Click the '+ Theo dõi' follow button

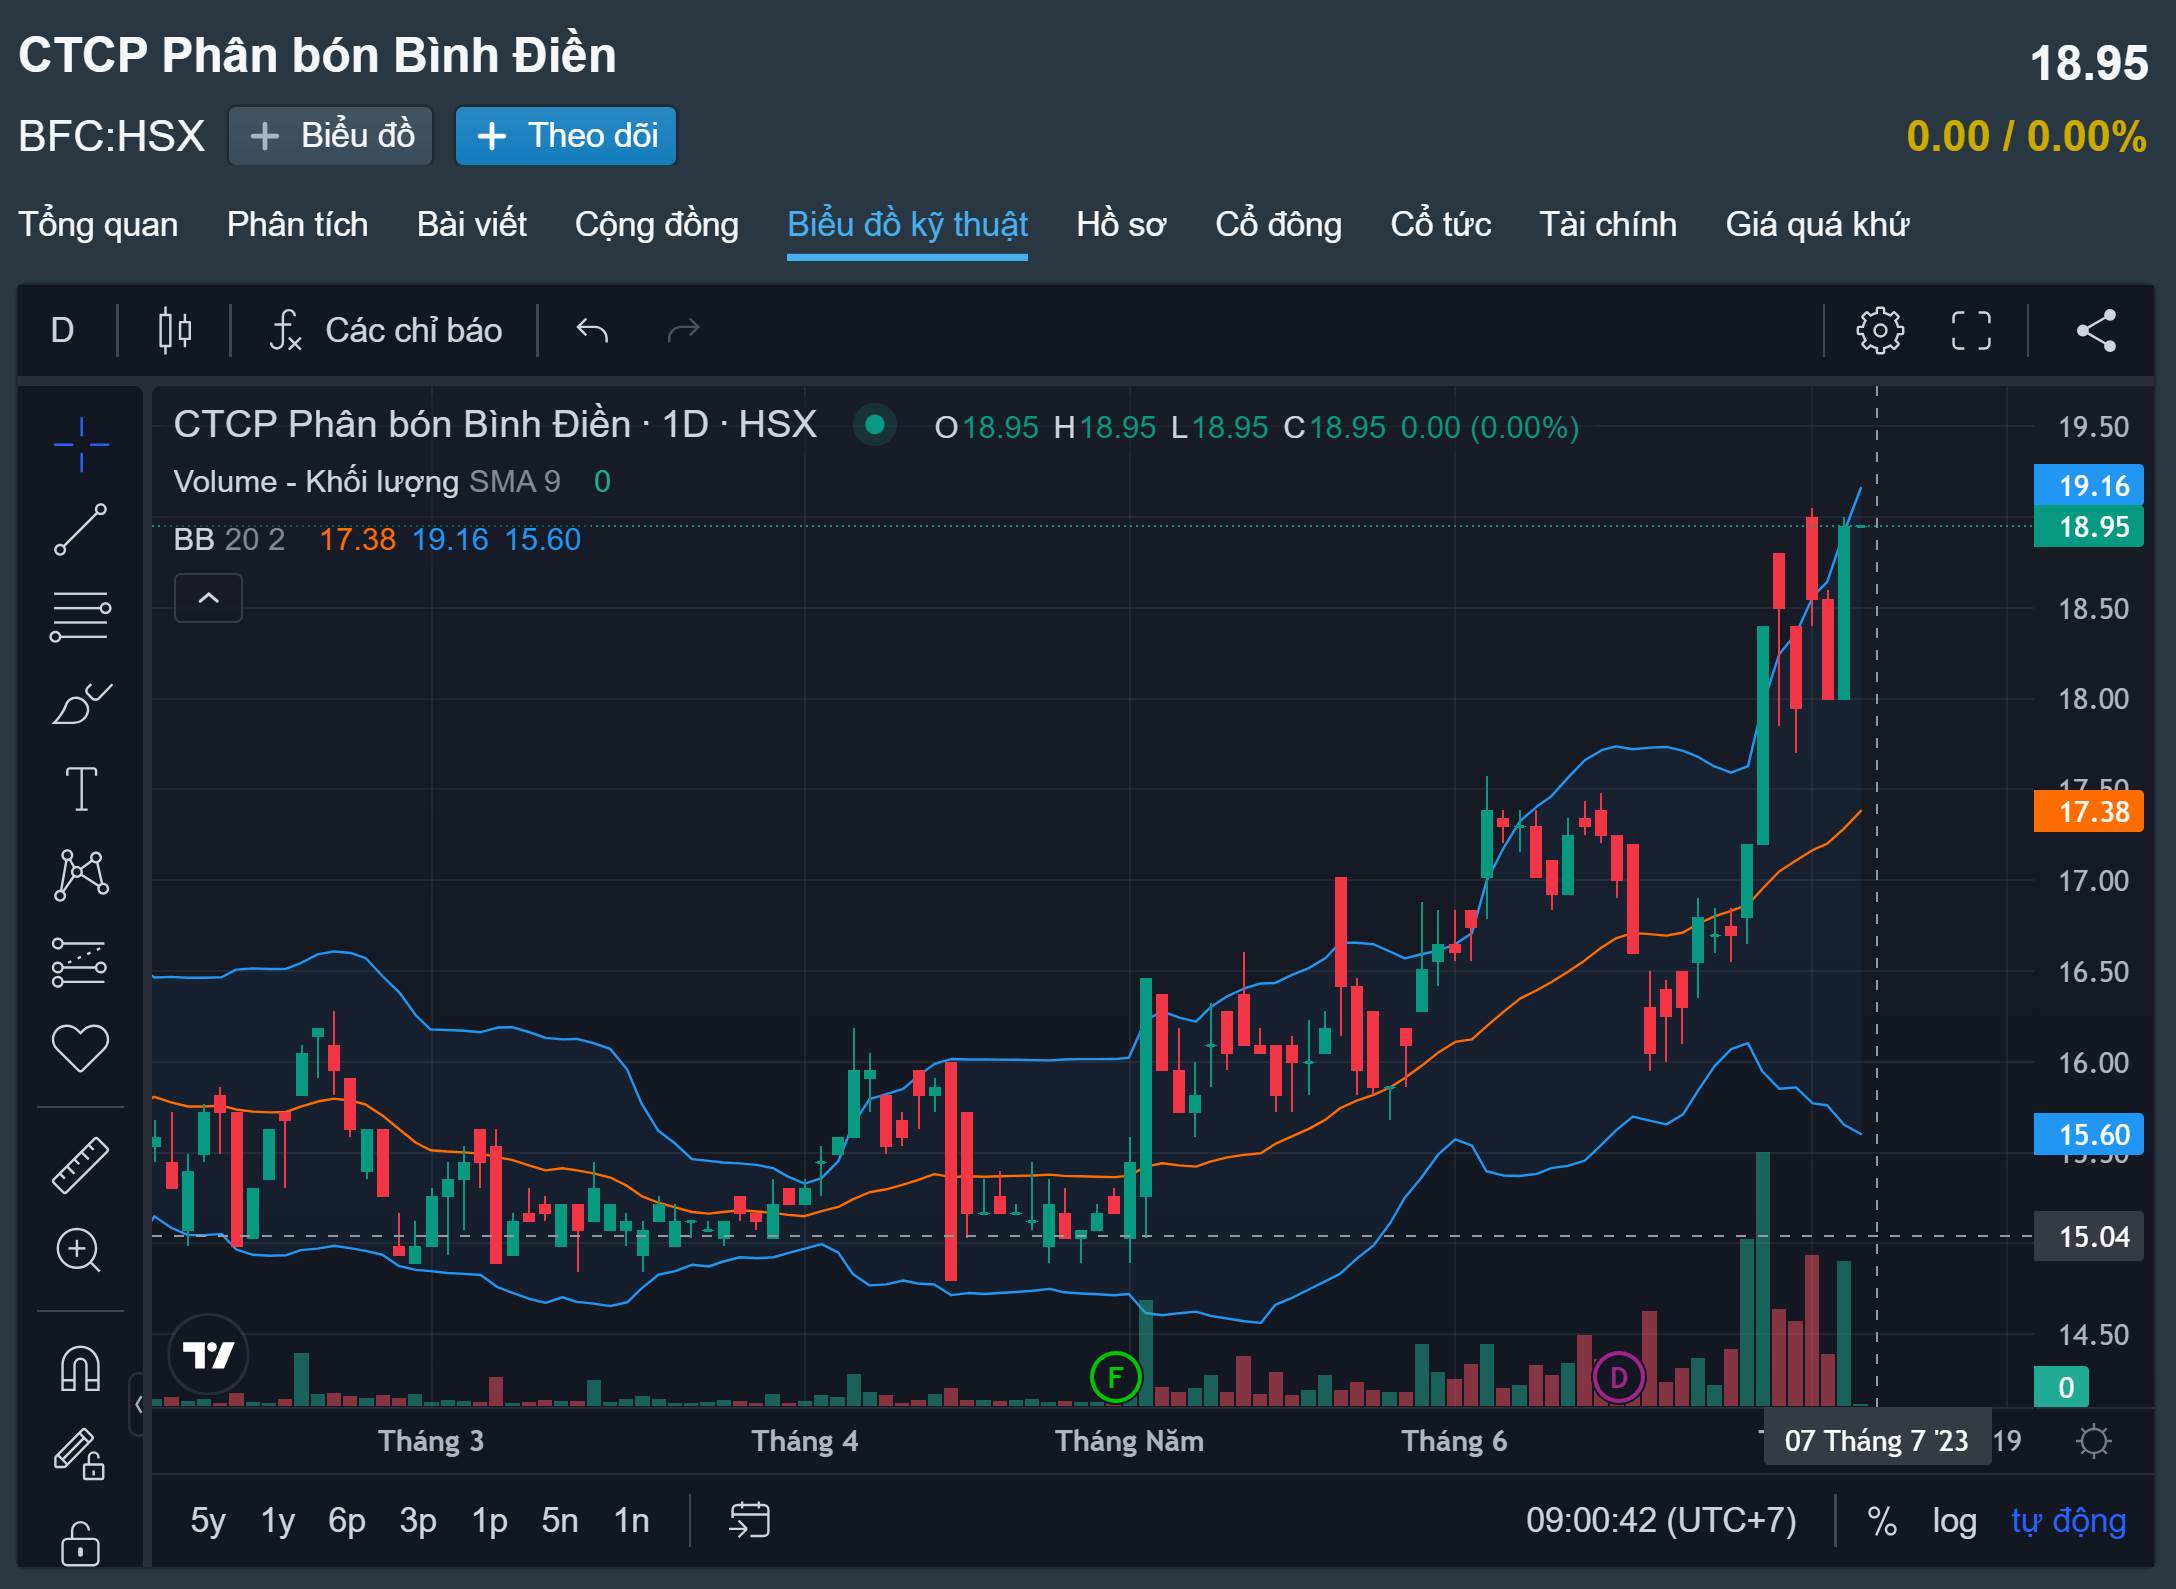[566, 136]
